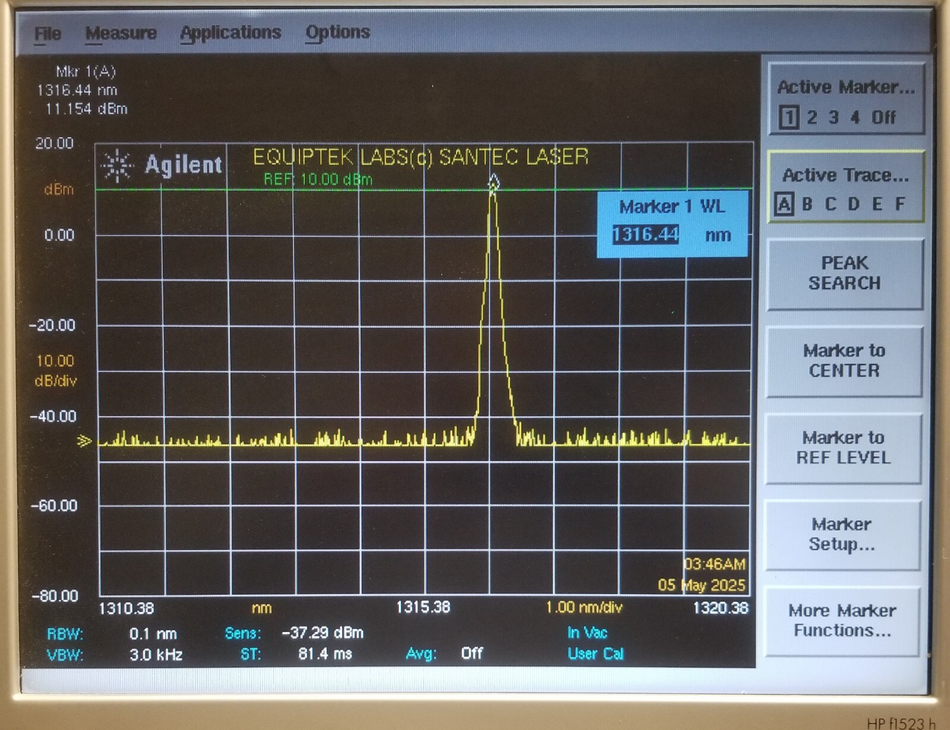The image size is (950, 730).
Task: Click the stop wavelength 1320.38
Action: click(x=720, y=608)
